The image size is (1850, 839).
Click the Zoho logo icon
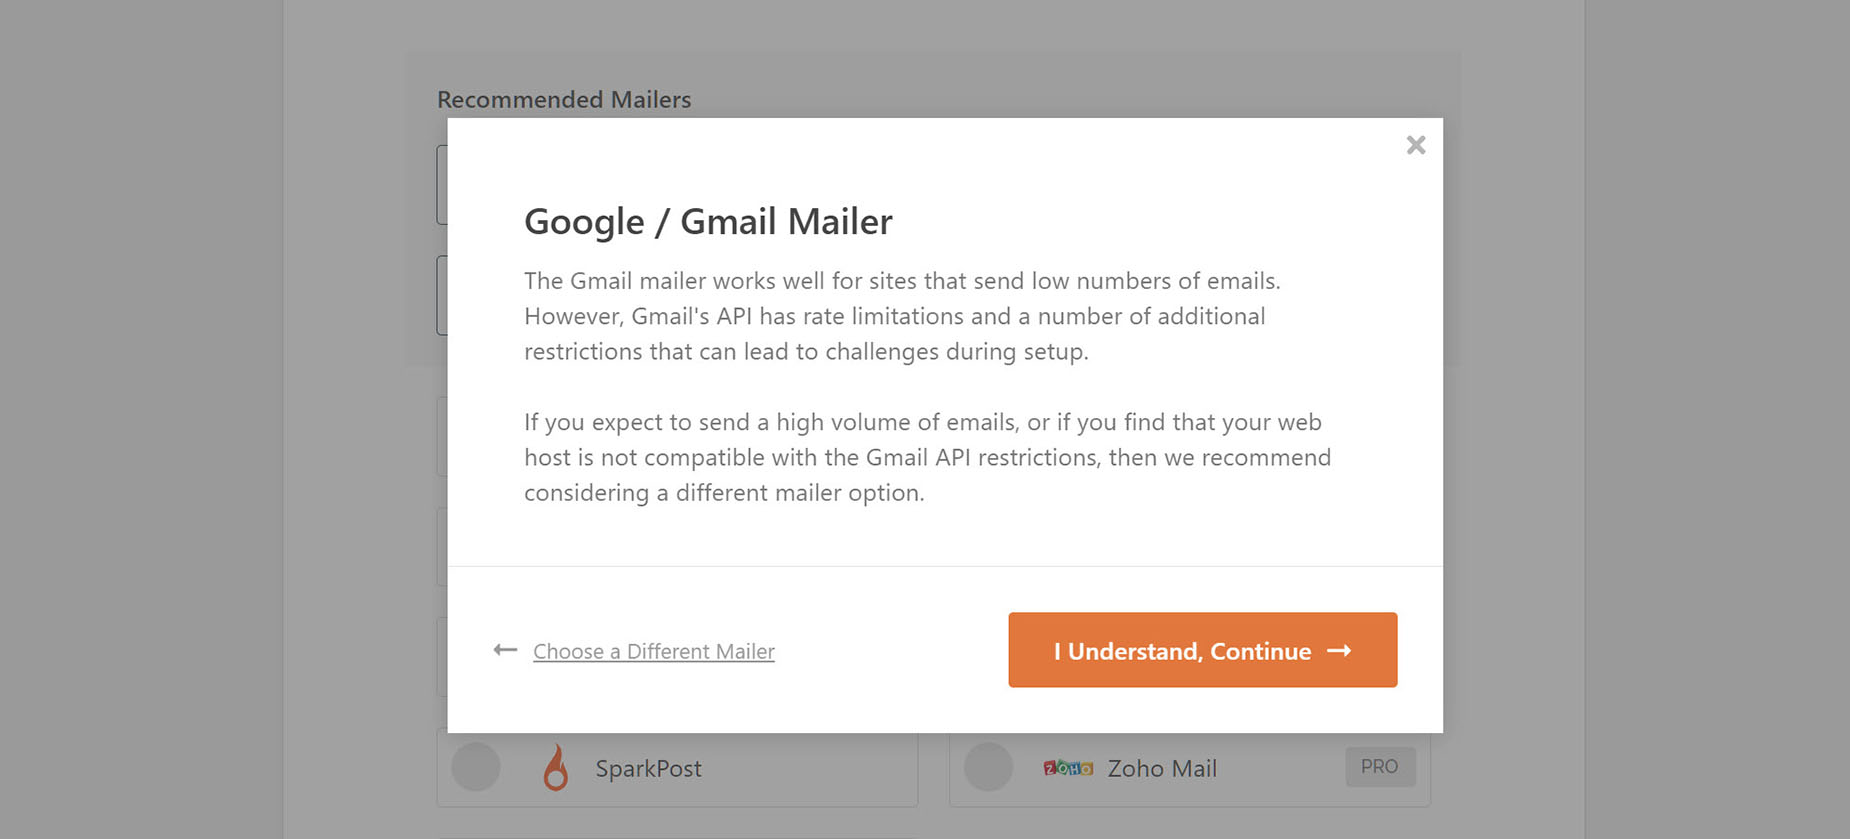[x=1067, y=768]
